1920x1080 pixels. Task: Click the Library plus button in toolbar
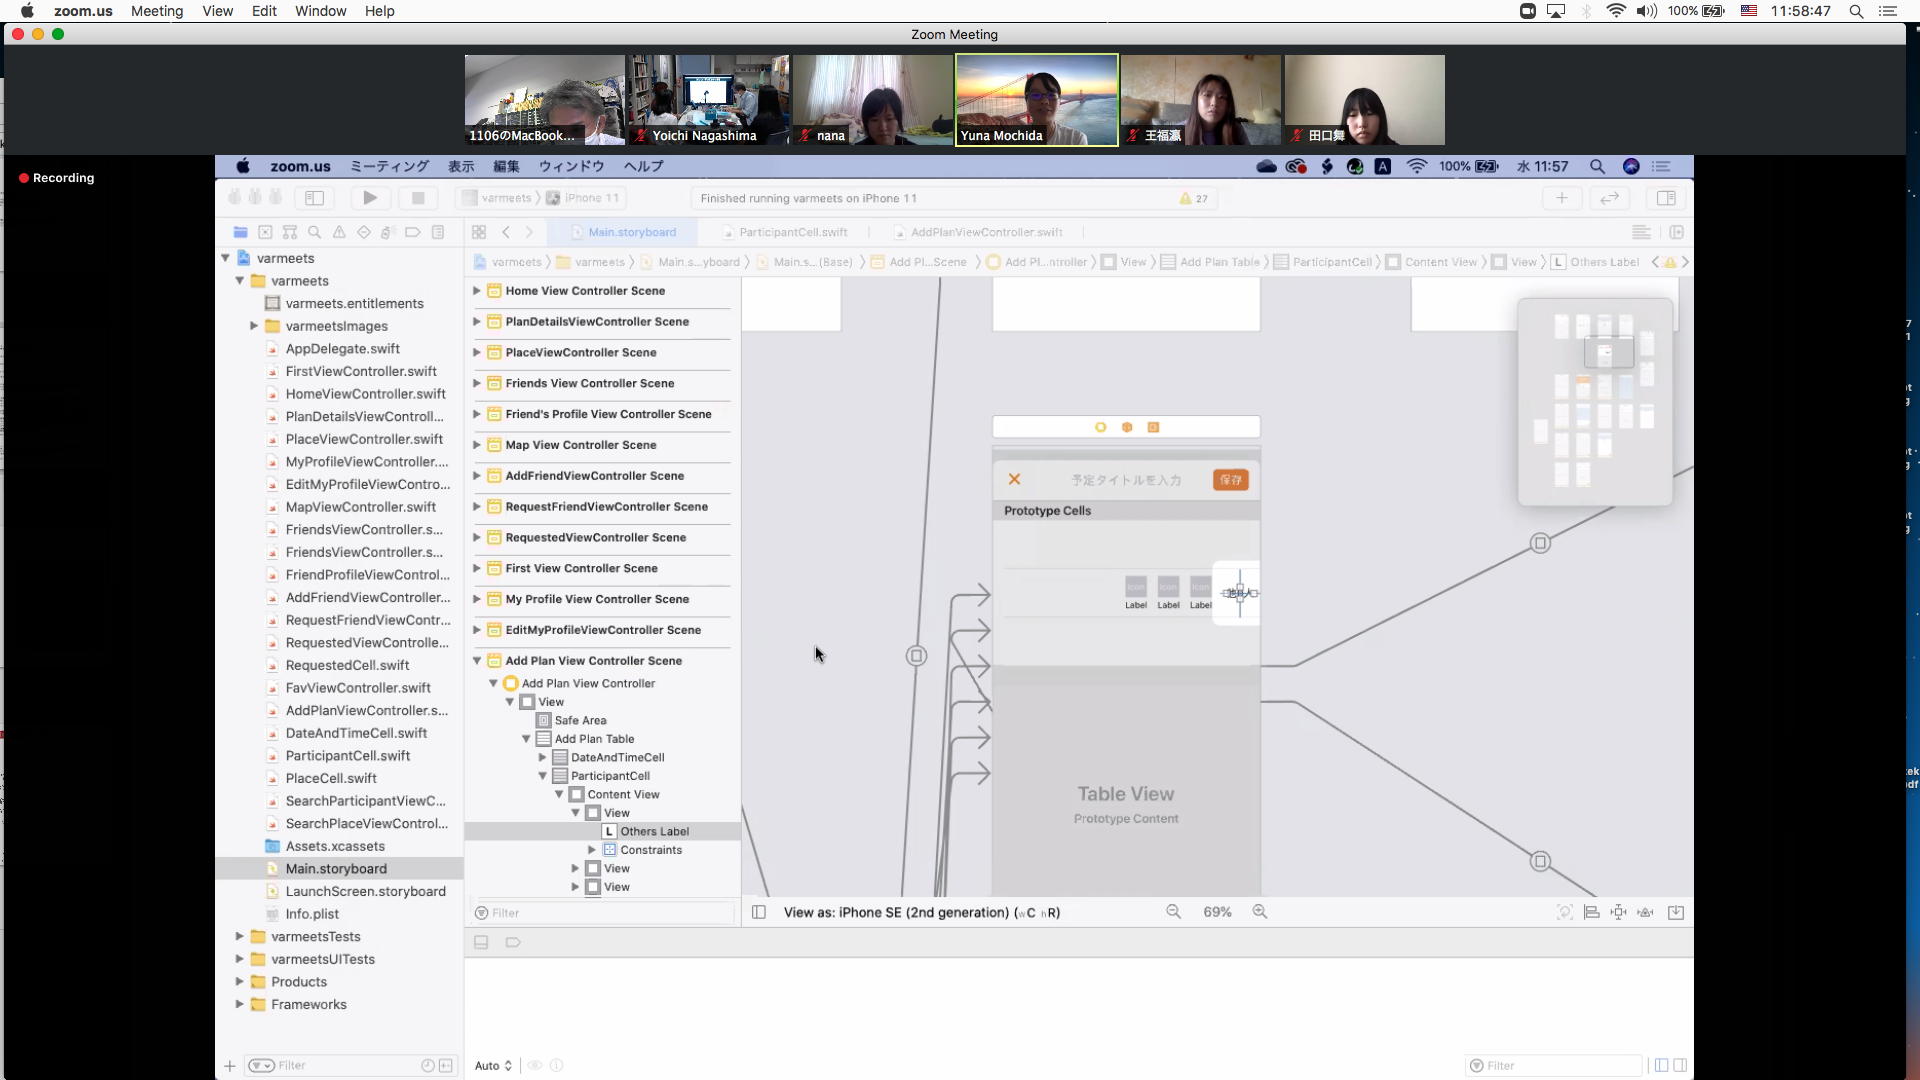point(1561,198)
